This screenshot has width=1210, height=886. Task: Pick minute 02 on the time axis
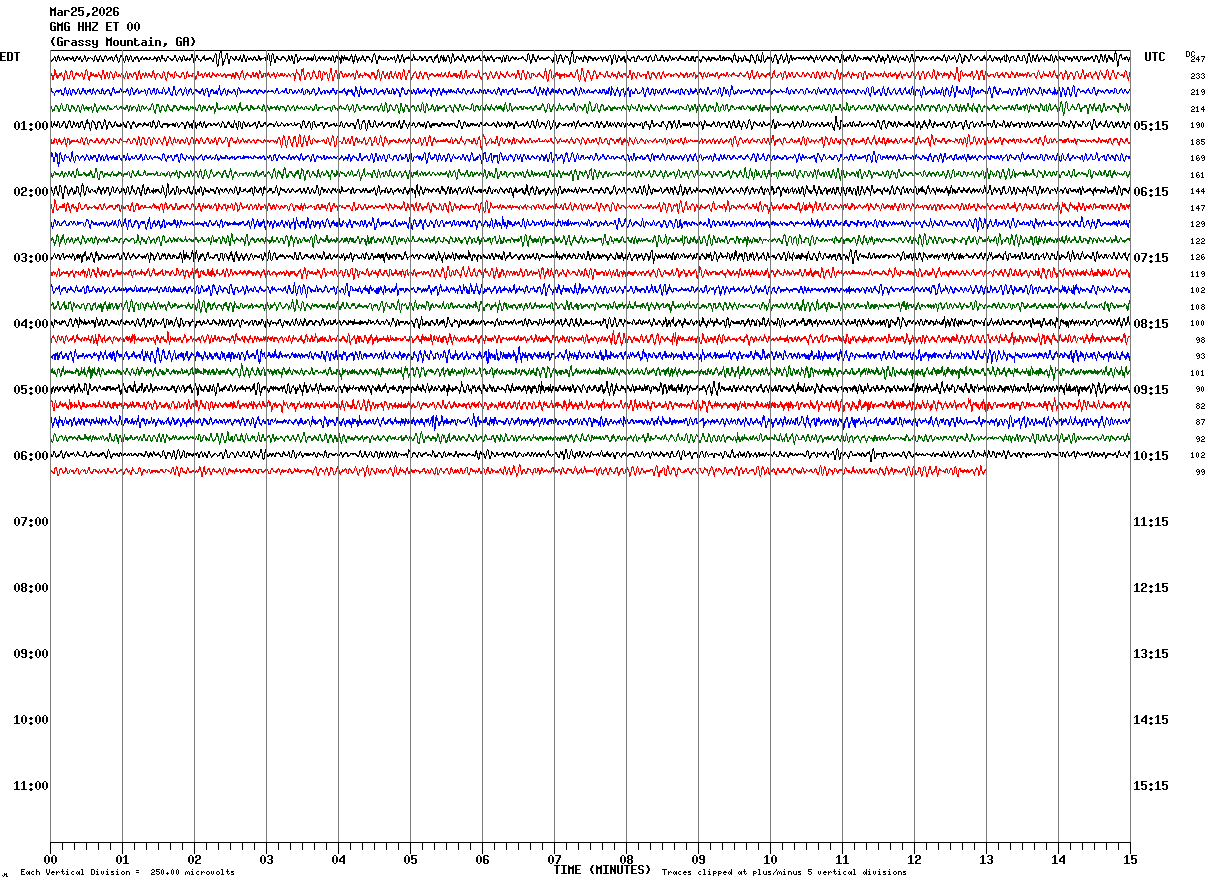[194, 859]
